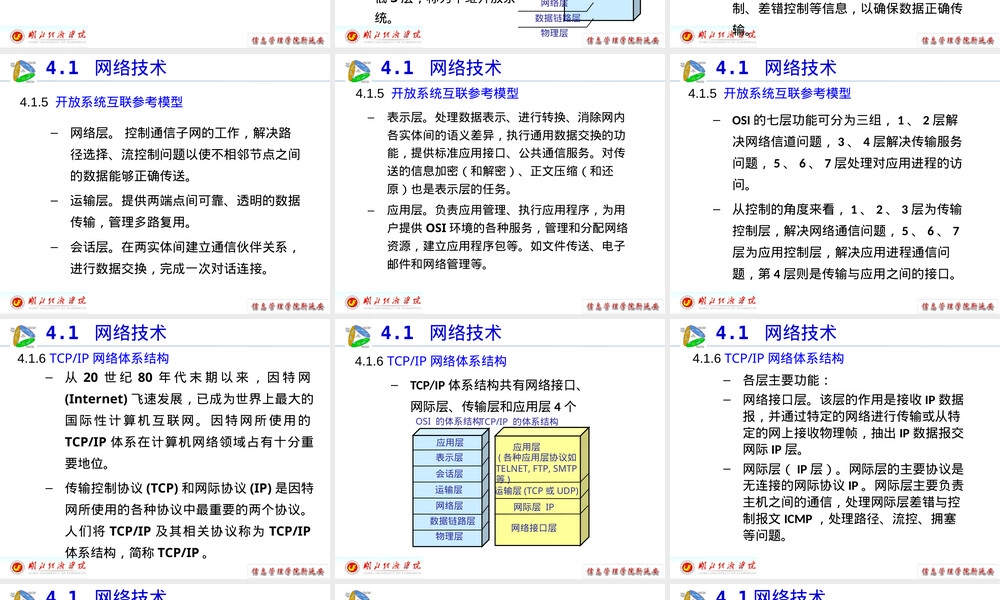Image resolution: width=1000 pixels, height=600 pixels.
Task: Click the blue 应用层 box in the OSI stack
Action: (x=448, y=443)
